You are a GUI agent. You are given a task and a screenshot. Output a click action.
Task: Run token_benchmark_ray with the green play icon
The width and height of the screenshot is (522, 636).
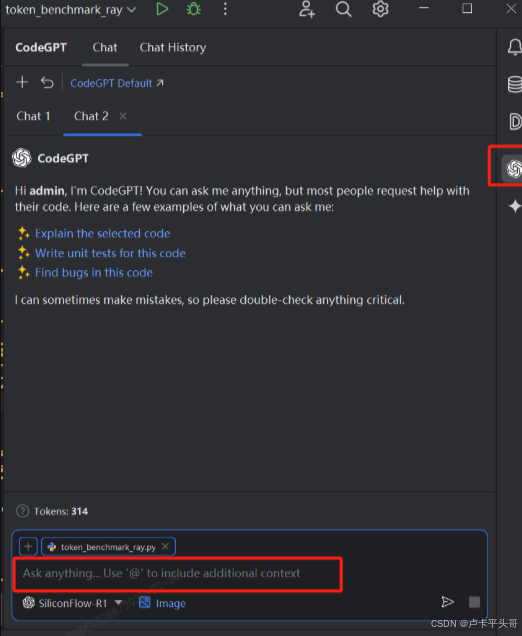click(162, 9)
